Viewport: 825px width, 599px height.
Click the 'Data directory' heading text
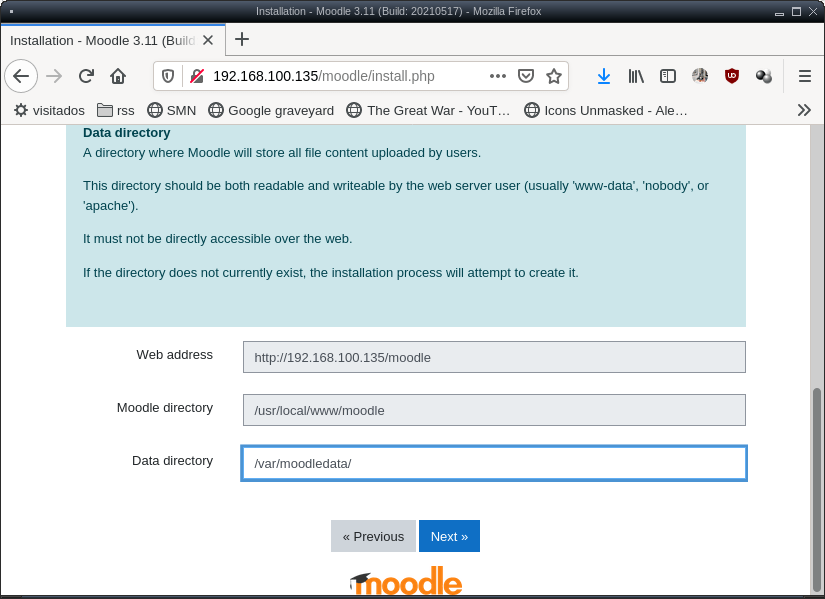127,133
